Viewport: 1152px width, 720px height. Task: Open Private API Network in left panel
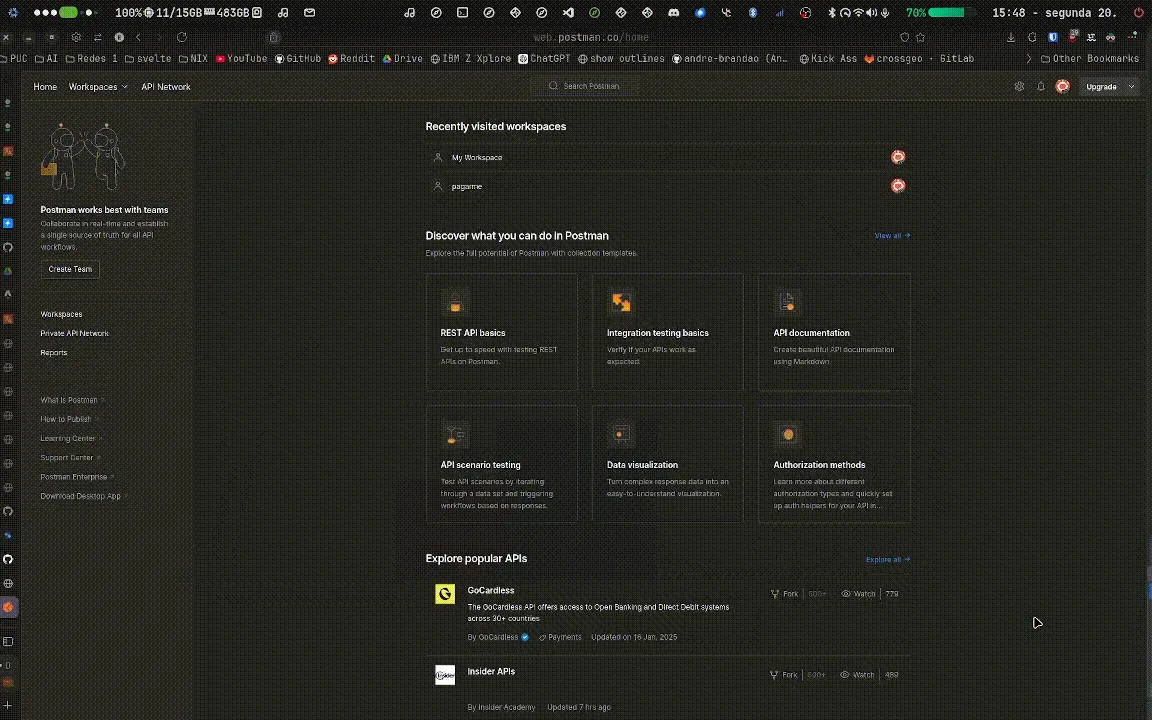pos(74,333)
